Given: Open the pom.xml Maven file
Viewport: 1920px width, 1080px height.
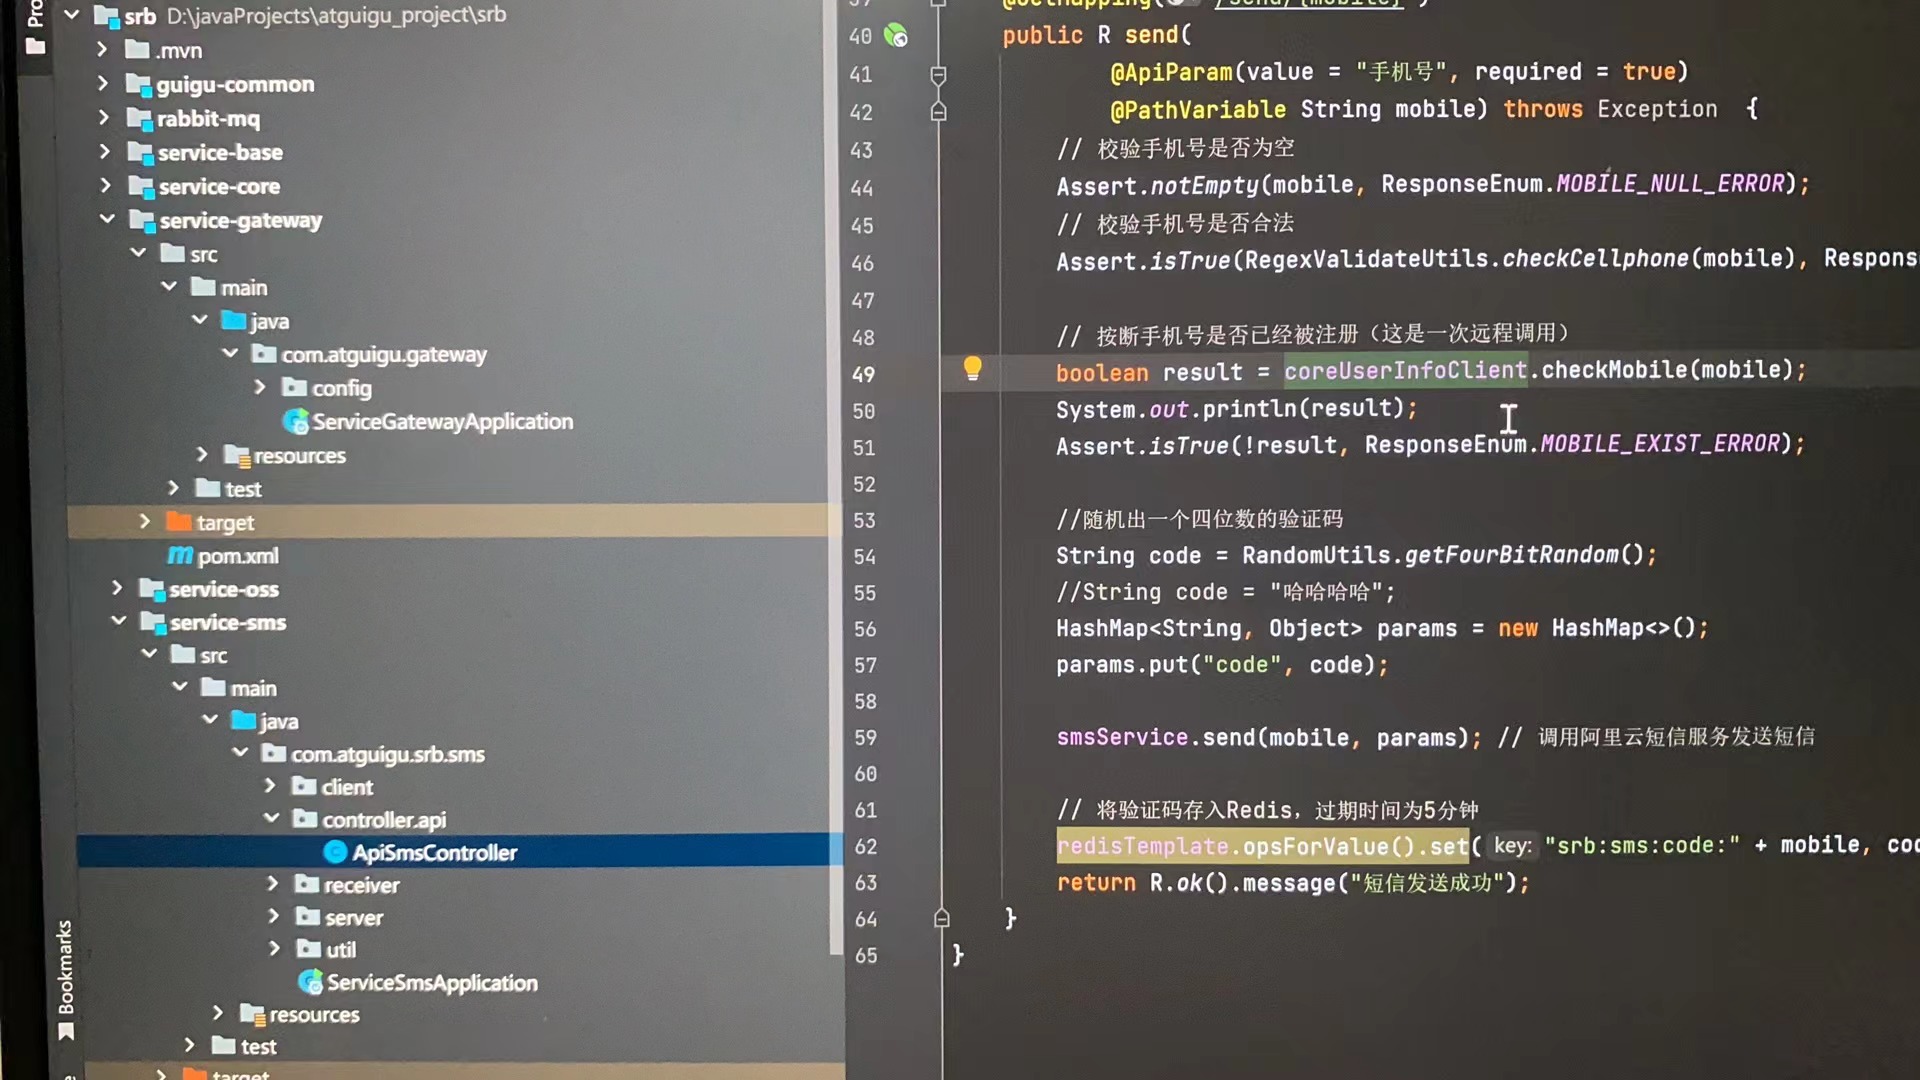Looking at the screenshot, I should (x=223, y=556).
